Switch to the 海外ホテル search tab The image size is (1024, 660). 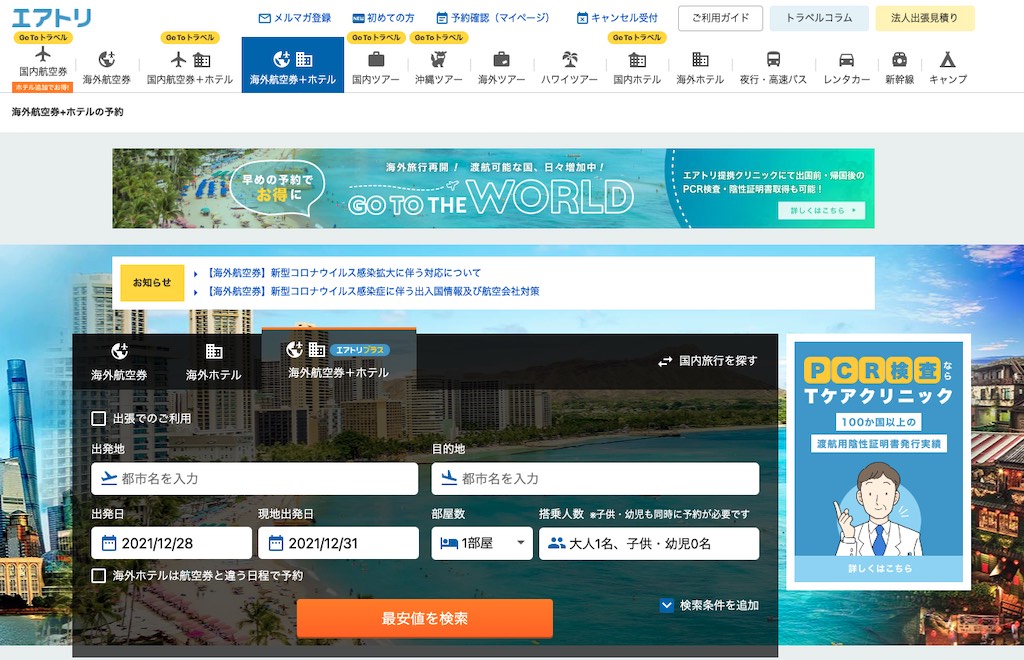click(x=214, y=362)
